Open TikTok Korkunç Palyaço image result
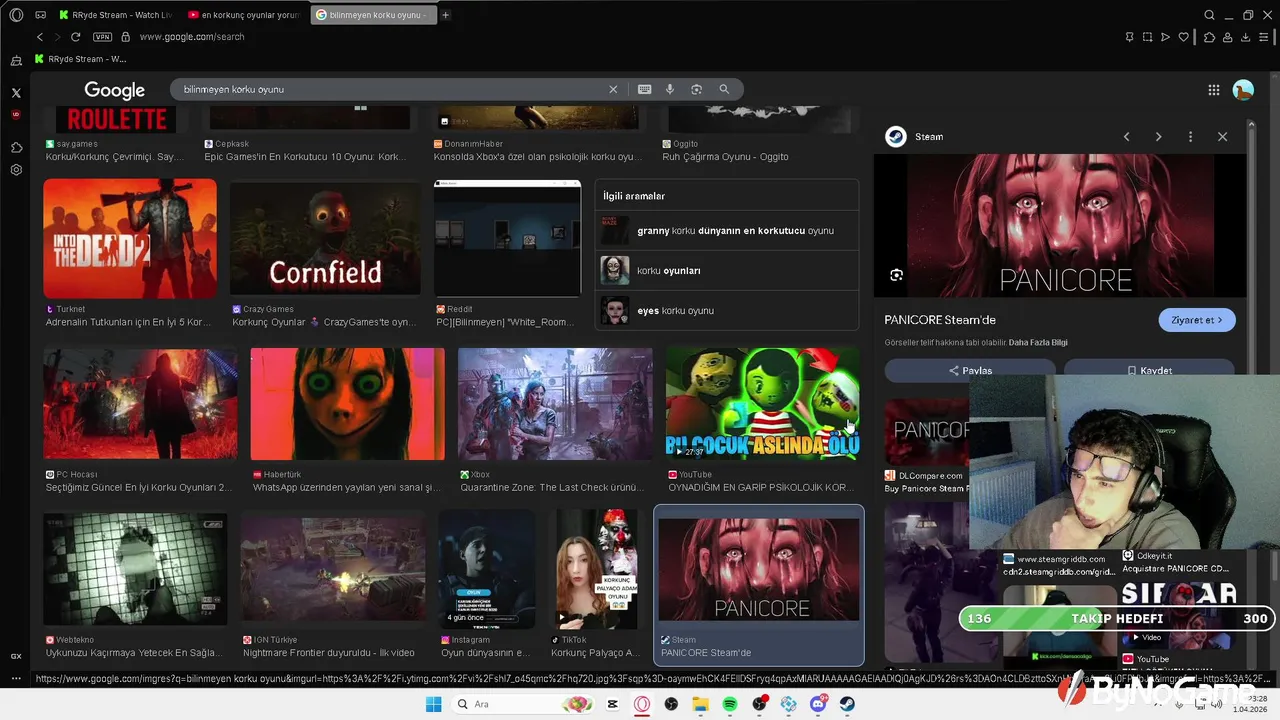This screenshot has height=720, width=1280. coord(597,569)
